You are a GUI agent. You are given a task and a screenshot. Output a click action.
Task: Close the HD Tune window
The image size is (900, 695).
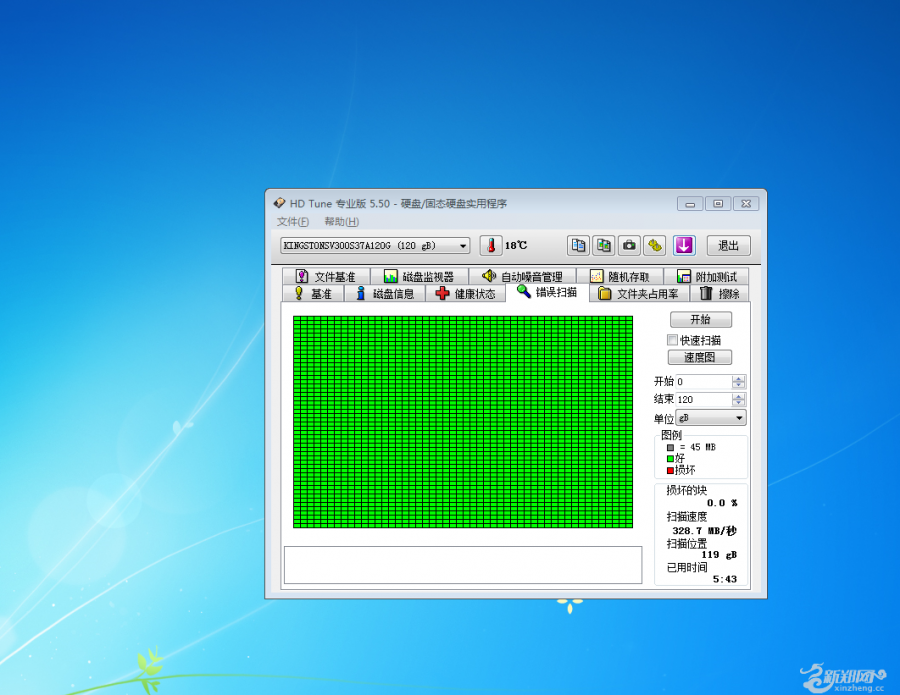coord(746,204)
